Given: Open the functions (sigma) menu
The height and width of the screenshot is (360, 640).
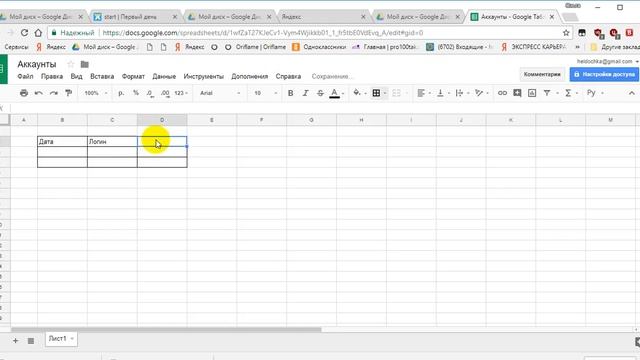Looking at the screenshot, I should [568, 93].
